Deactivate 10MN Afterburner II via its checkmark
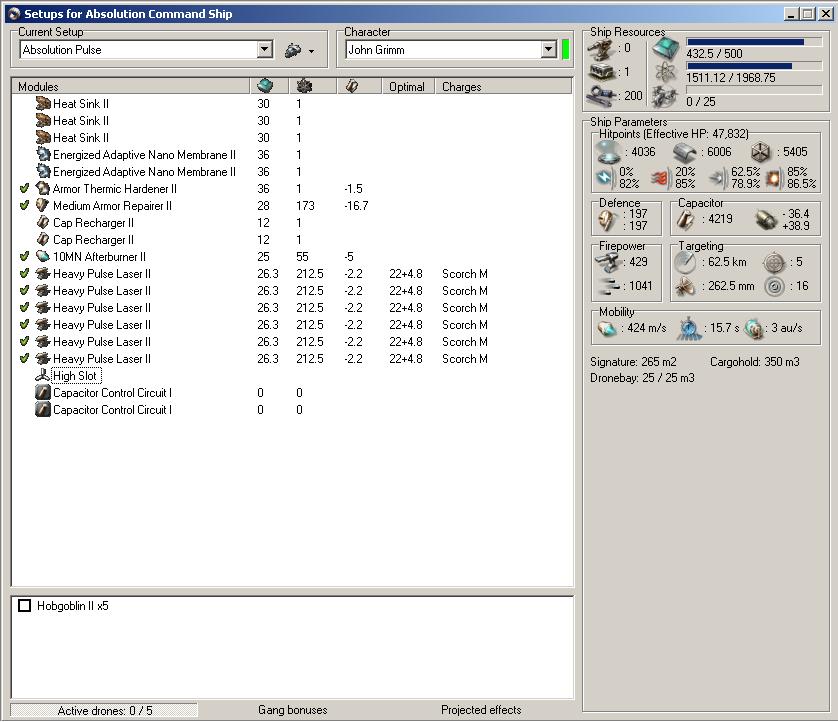Viewport: 838px width, 722px height. point(25,257)
